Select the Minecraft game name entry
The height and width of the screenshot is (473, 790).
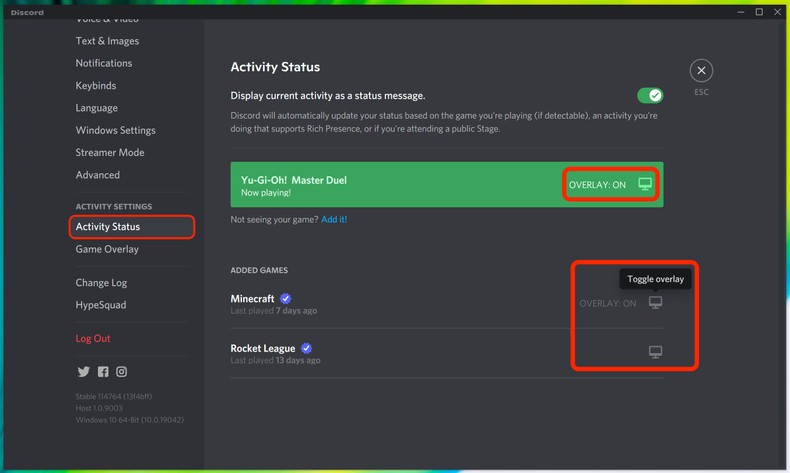(252, 299)
